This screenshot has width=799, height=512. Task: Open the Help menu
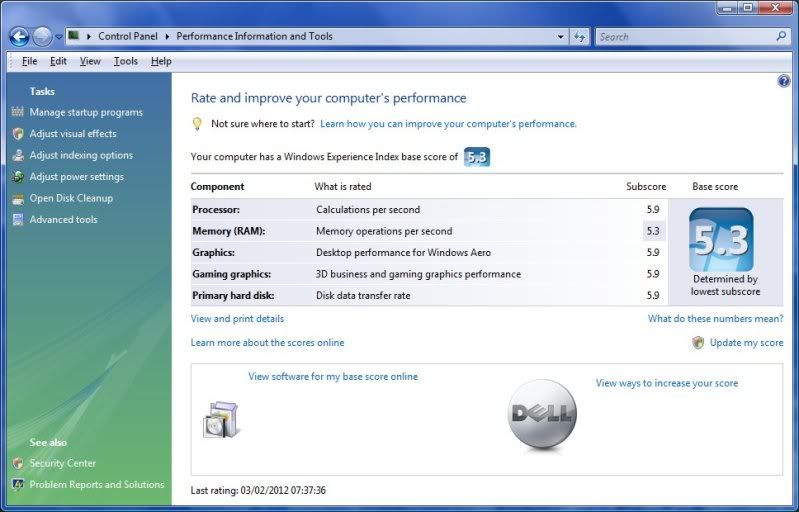click(x=161, y=61)
